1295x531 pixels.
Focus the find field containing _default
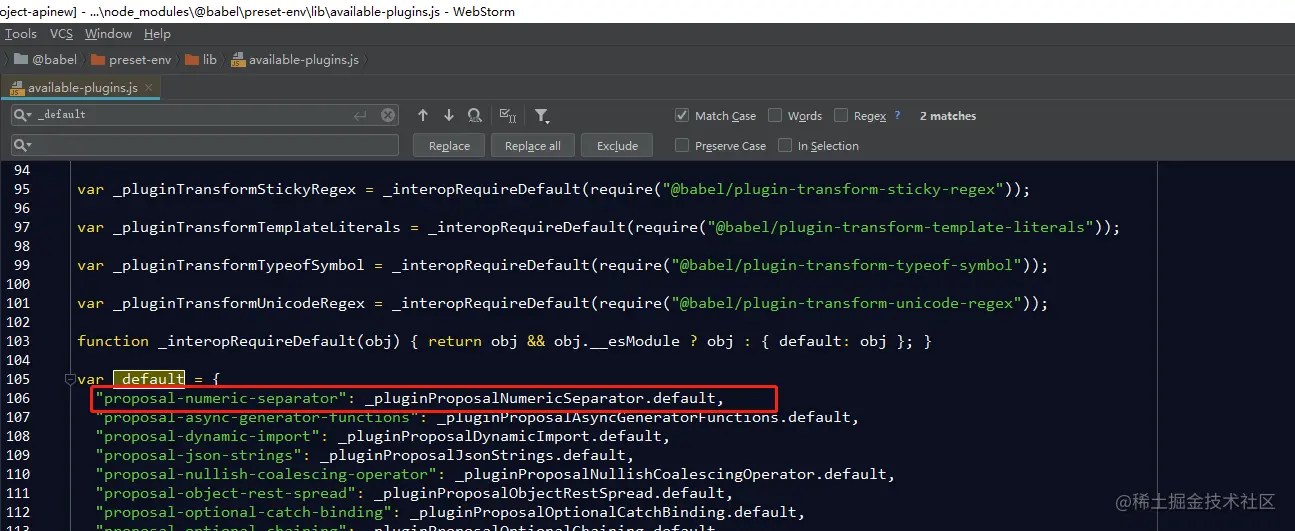(204, 115)
